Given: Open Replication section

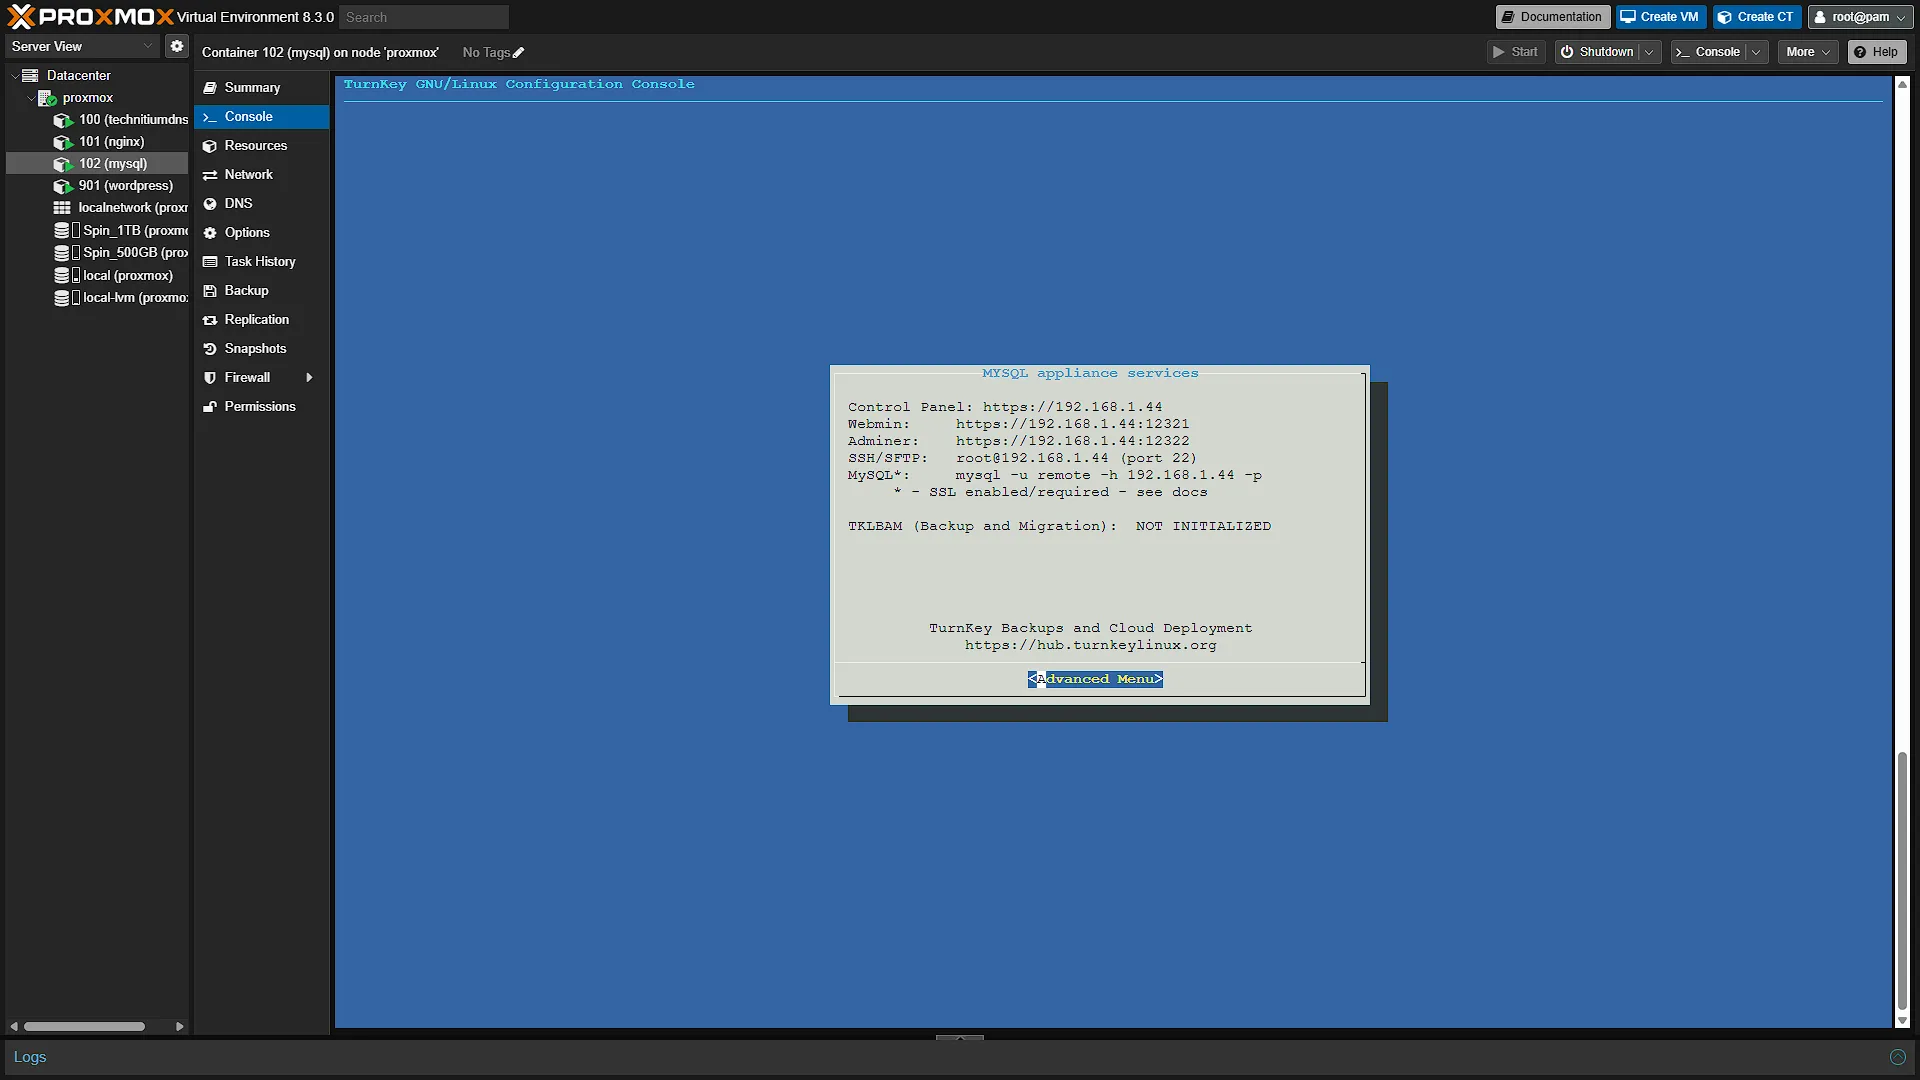Looking at the screenshot, I should pyautogui.click(x=261, y=320).
